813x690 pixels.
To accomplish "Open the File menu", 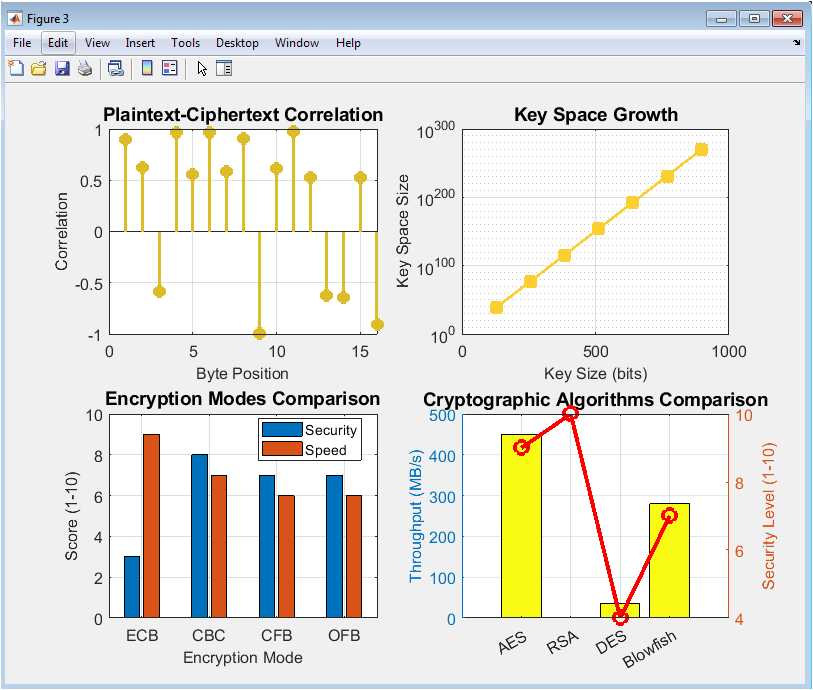I will 23,43.
